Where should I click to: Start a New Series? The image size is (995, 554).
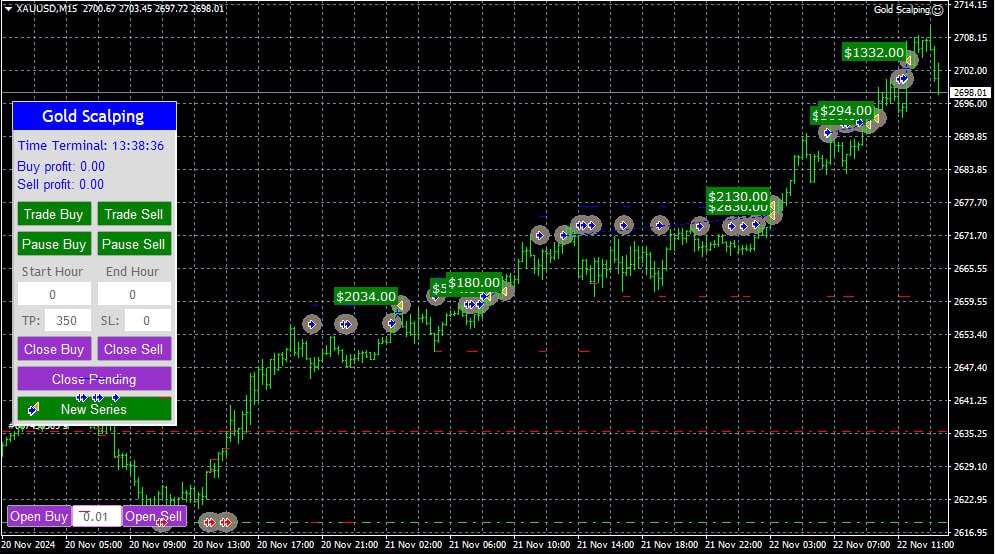pos(94,409)
